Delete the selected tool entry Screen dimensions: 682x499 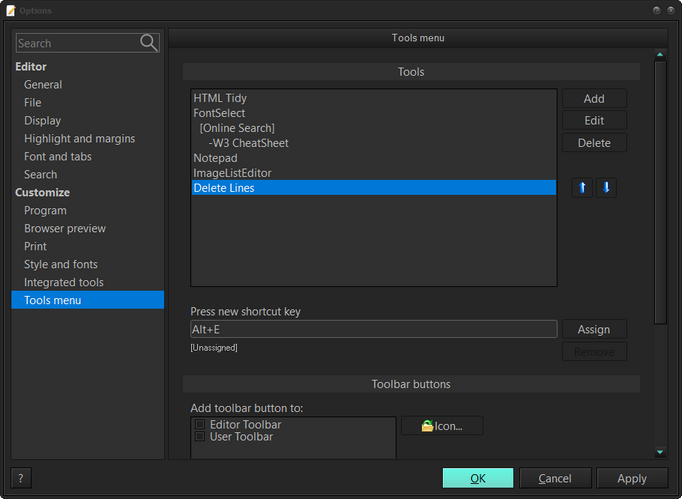tap(594, 143)
